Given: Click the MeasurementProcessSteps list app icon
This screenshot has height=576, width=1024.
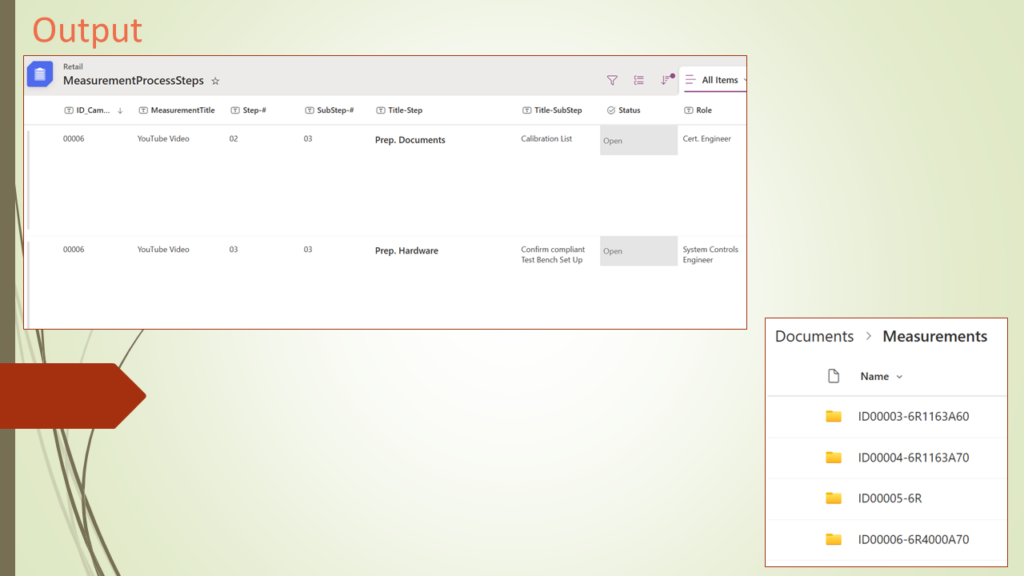Looking at the screenshot, I should pos(40,74).
